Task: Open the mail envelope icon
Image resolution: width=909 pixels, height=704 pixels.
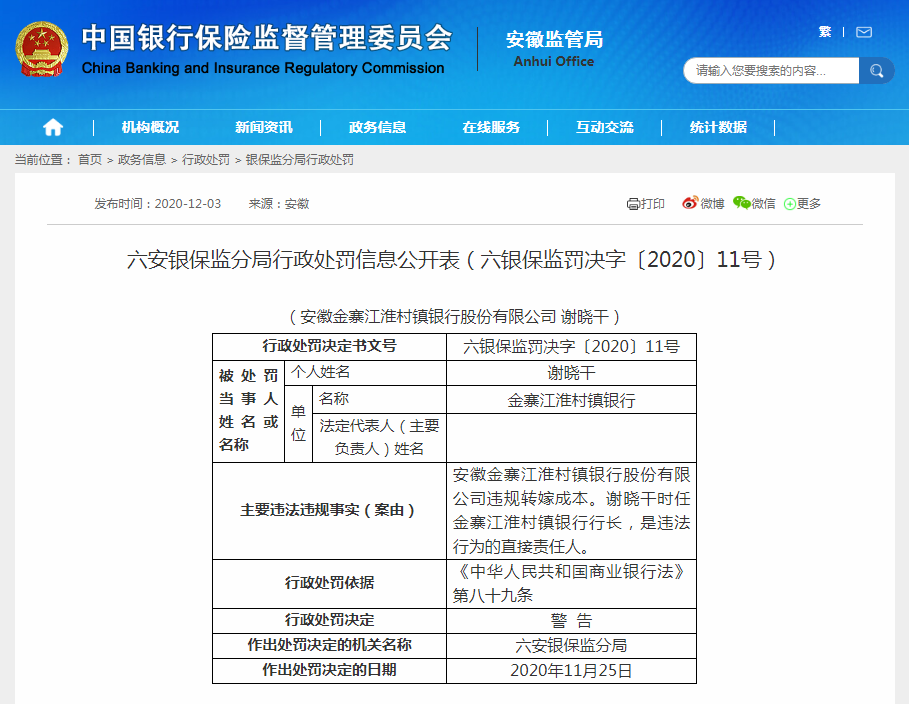Action: click(x=864, y=32)
